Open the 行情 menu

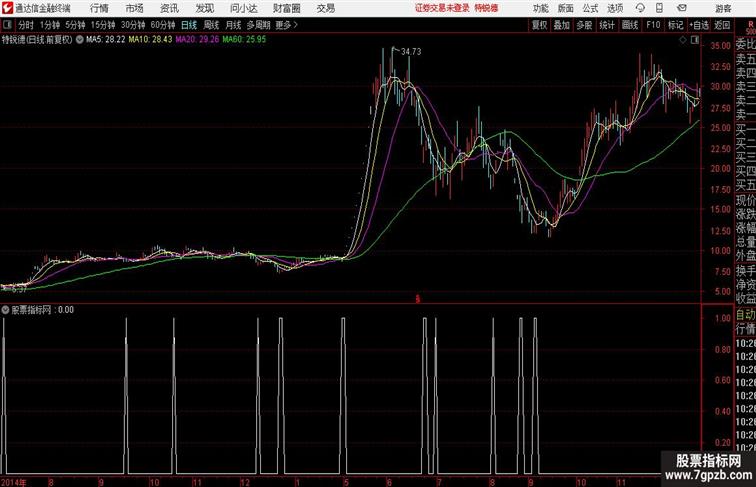tap(99, 8)
